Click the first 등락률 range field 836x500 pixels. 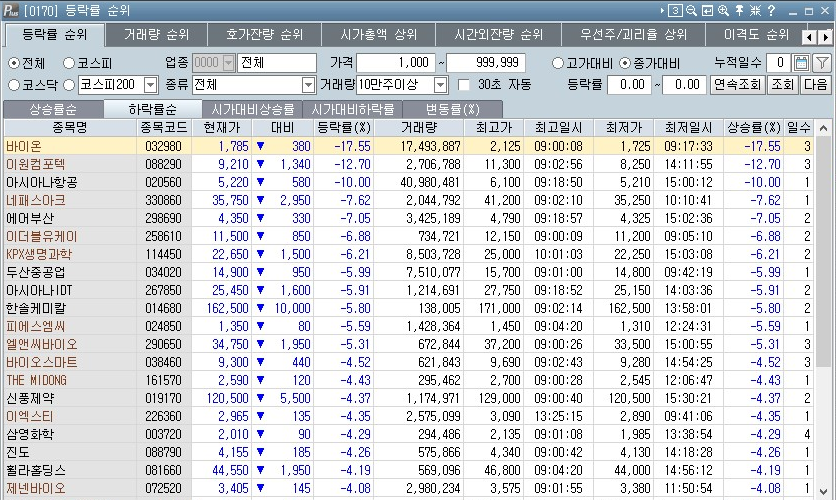(629, 85)
